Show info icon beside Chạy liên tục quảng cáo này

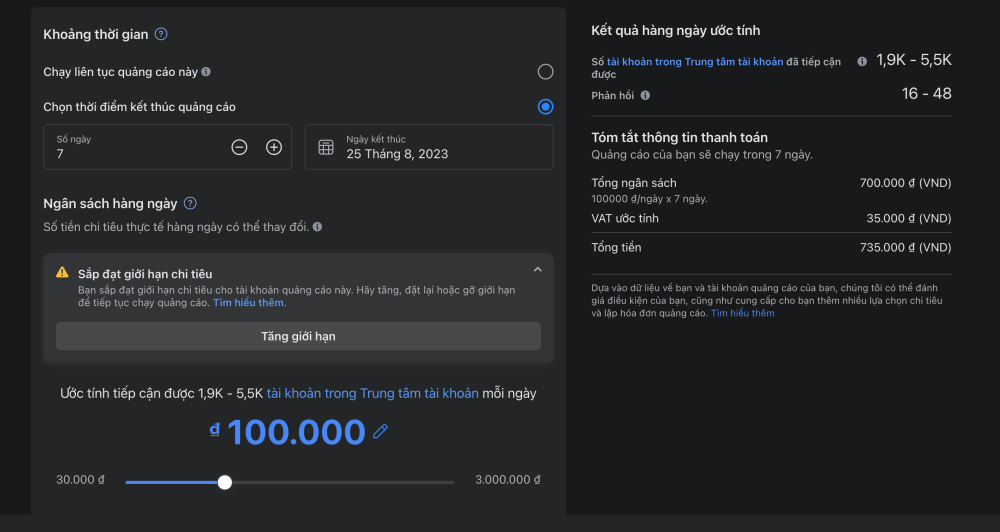pos(206,71)
